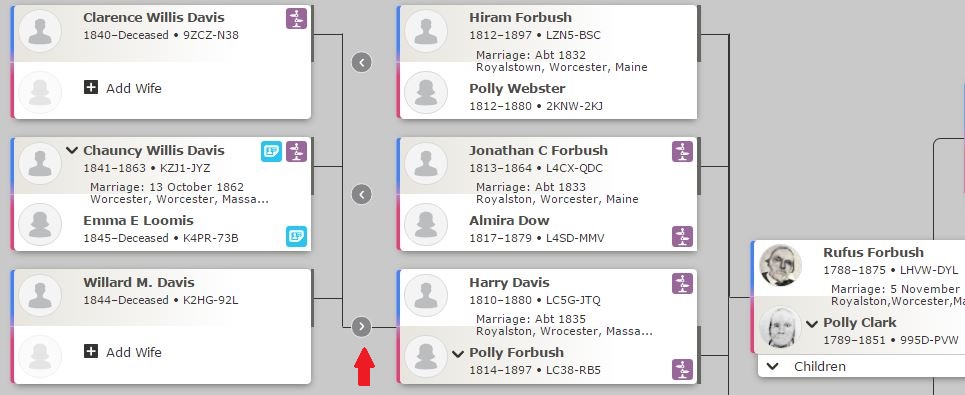Click purple tree icon on Harry Davis

click(x=682, y=284)
